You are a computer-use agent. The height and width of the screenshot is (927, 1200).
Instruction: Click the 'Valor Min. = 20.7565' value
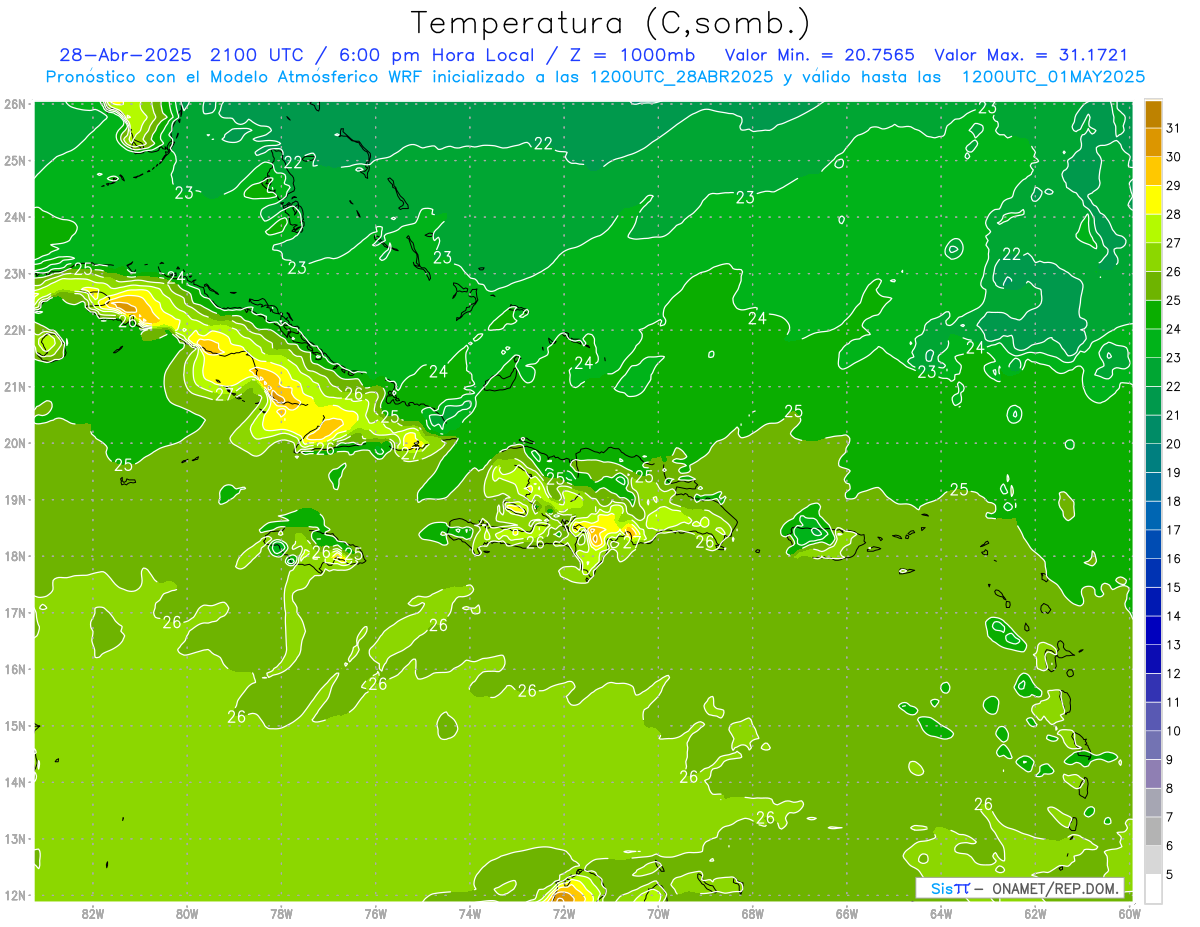click(819, 55)
